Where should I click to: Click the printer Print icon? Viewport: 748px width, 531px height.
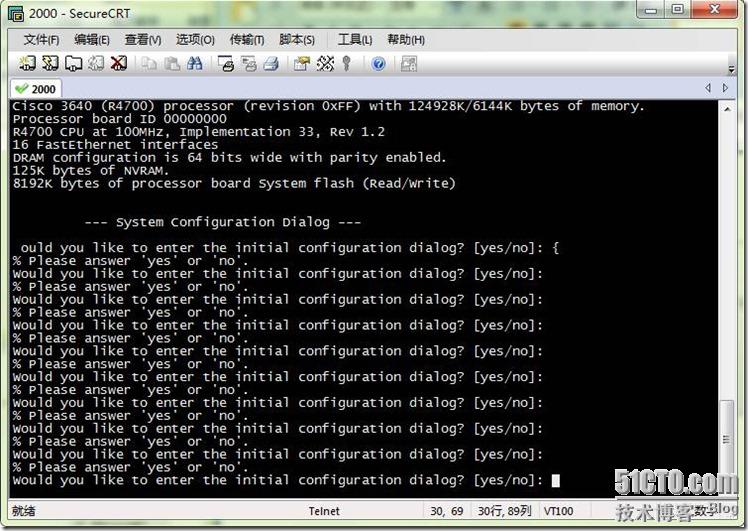(271, 63)
